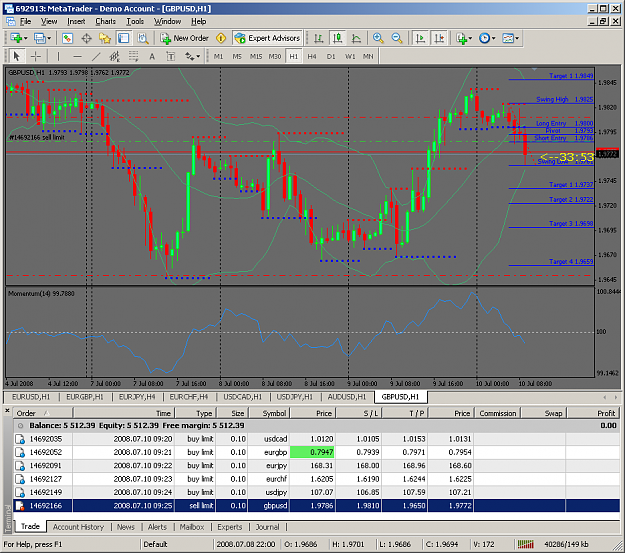Open the Experts terminal tab
This screenshot has height=553, width=625.
click(230, 527)
